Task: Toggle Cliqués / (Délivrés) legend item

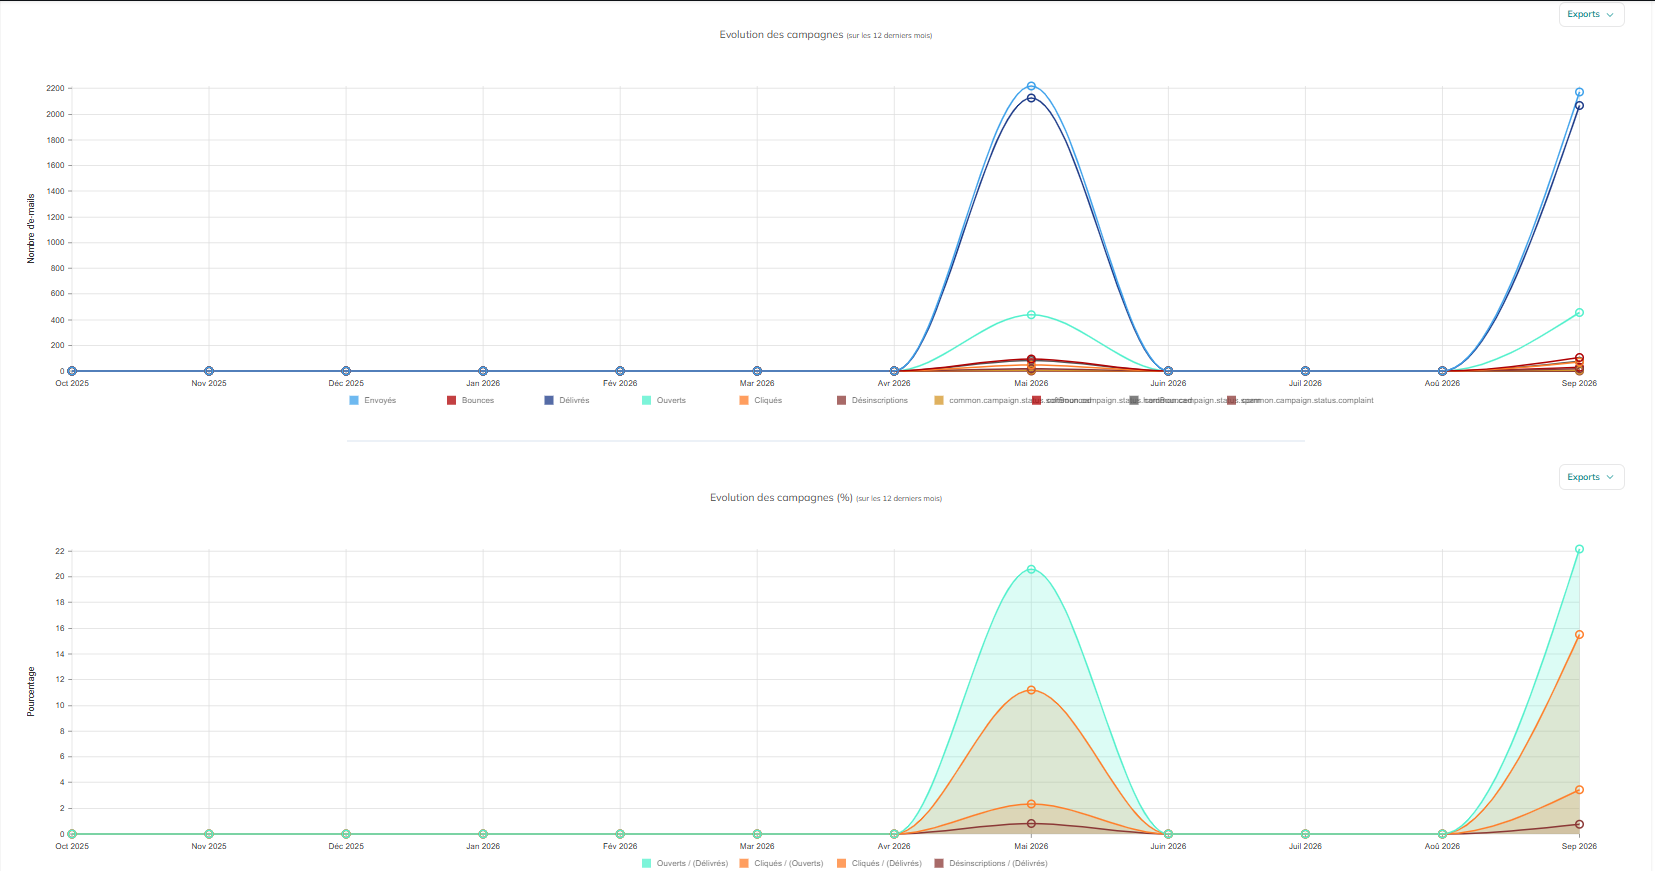Action: [x=879, y=863]
